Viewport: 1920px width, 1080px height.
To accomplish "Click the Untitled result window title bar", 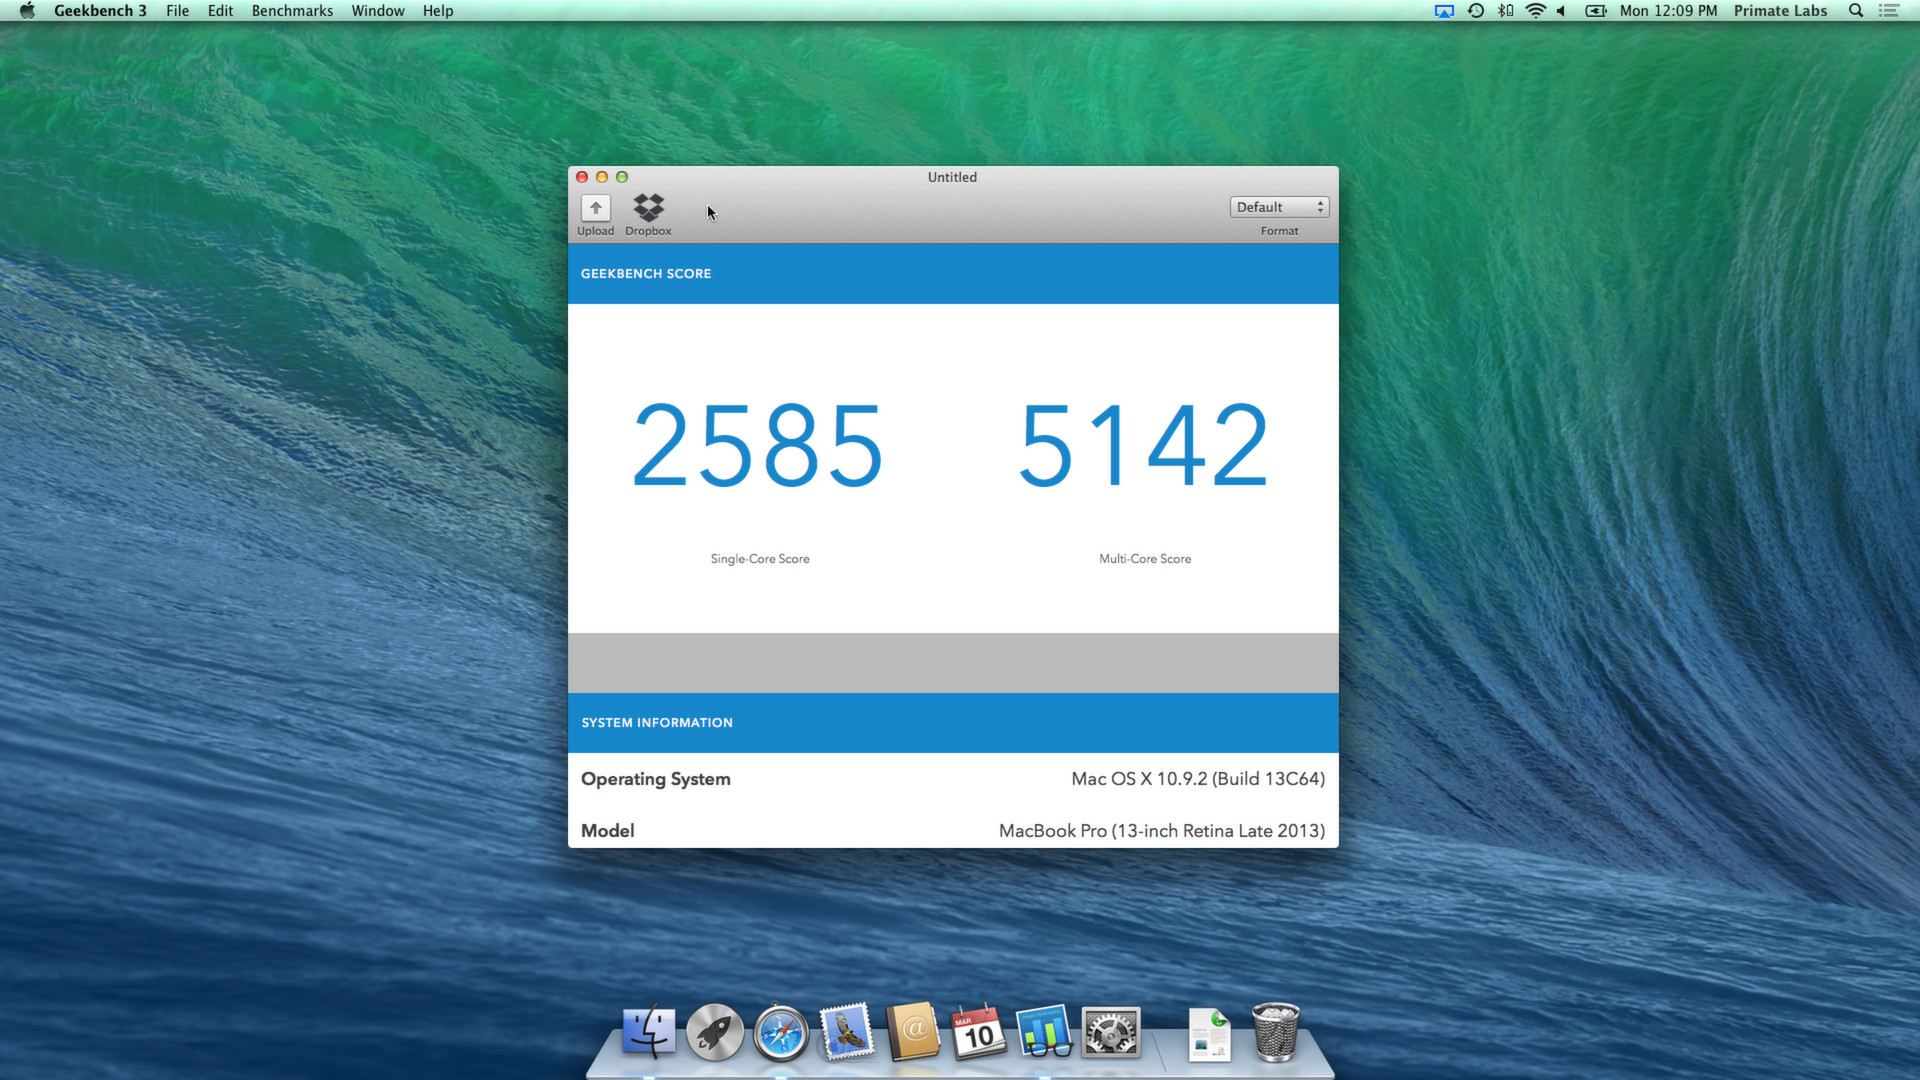I will click(951, 177).
